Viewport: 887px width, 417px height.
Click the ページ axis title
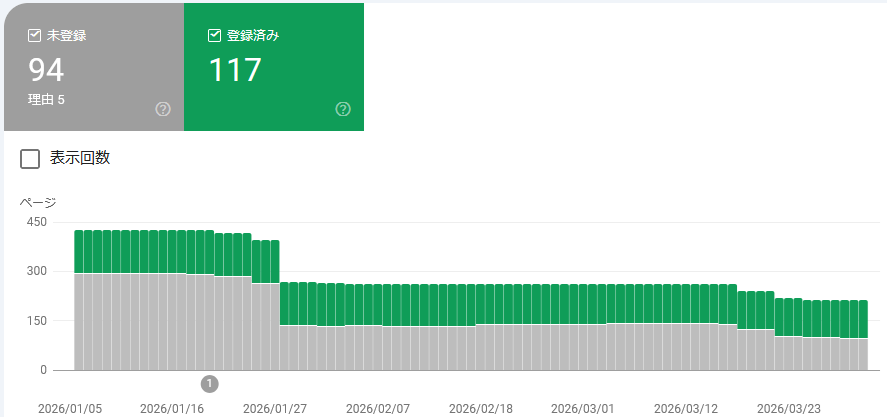pos(38,203)
